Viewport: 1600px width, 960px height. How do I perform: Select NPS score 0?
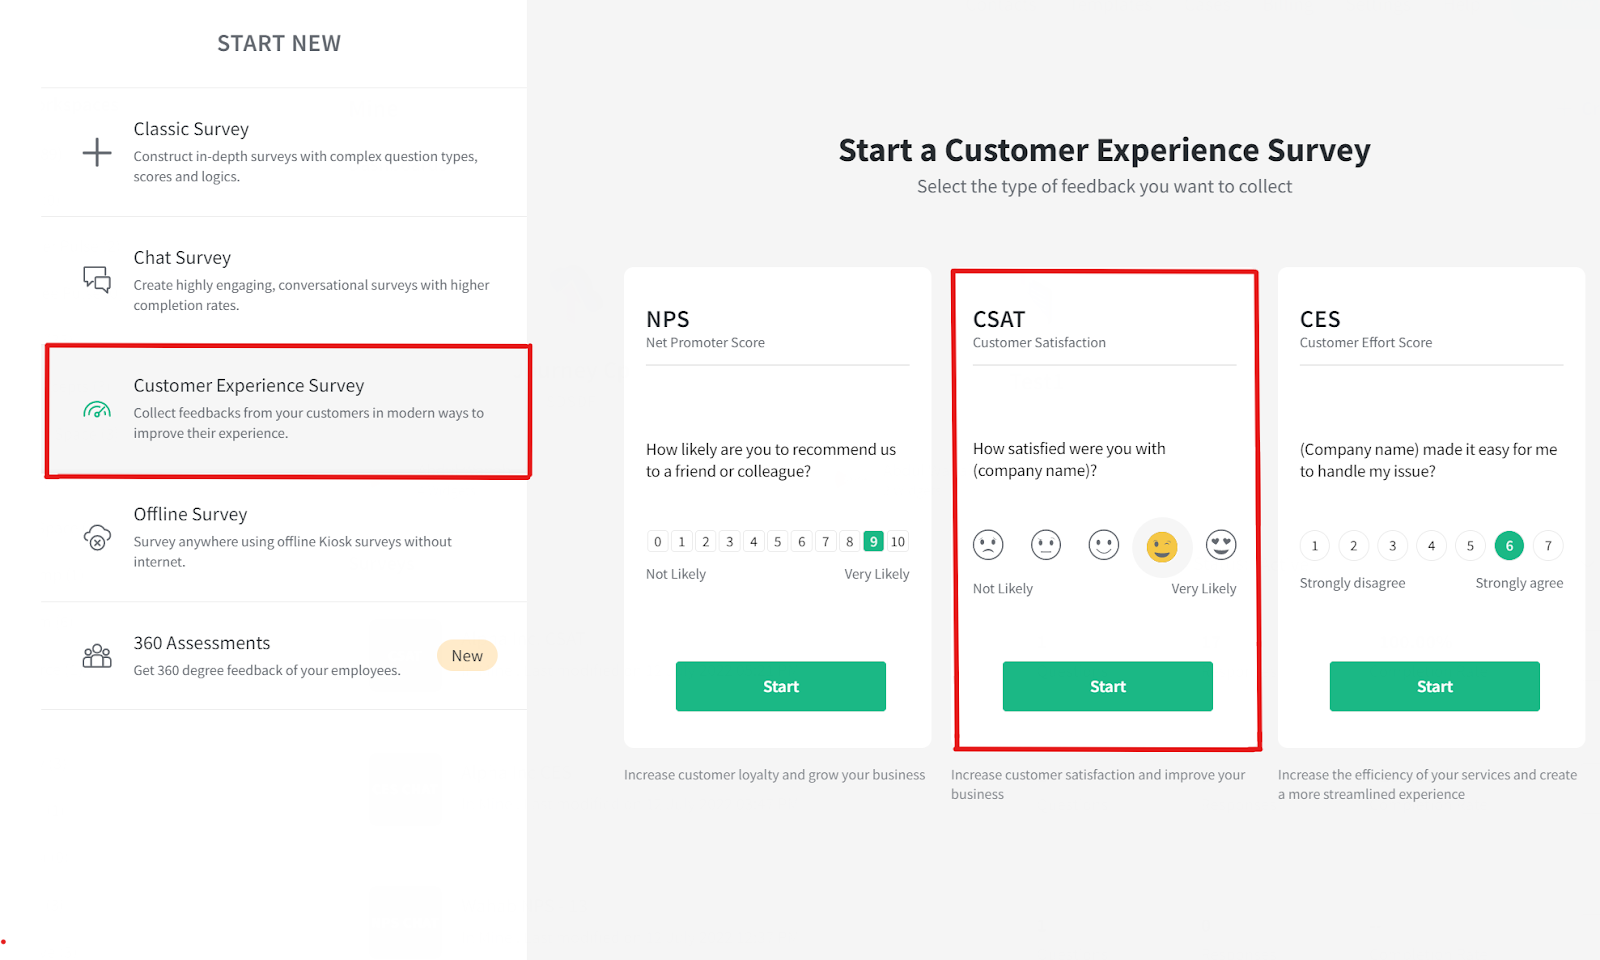(657, 542)
